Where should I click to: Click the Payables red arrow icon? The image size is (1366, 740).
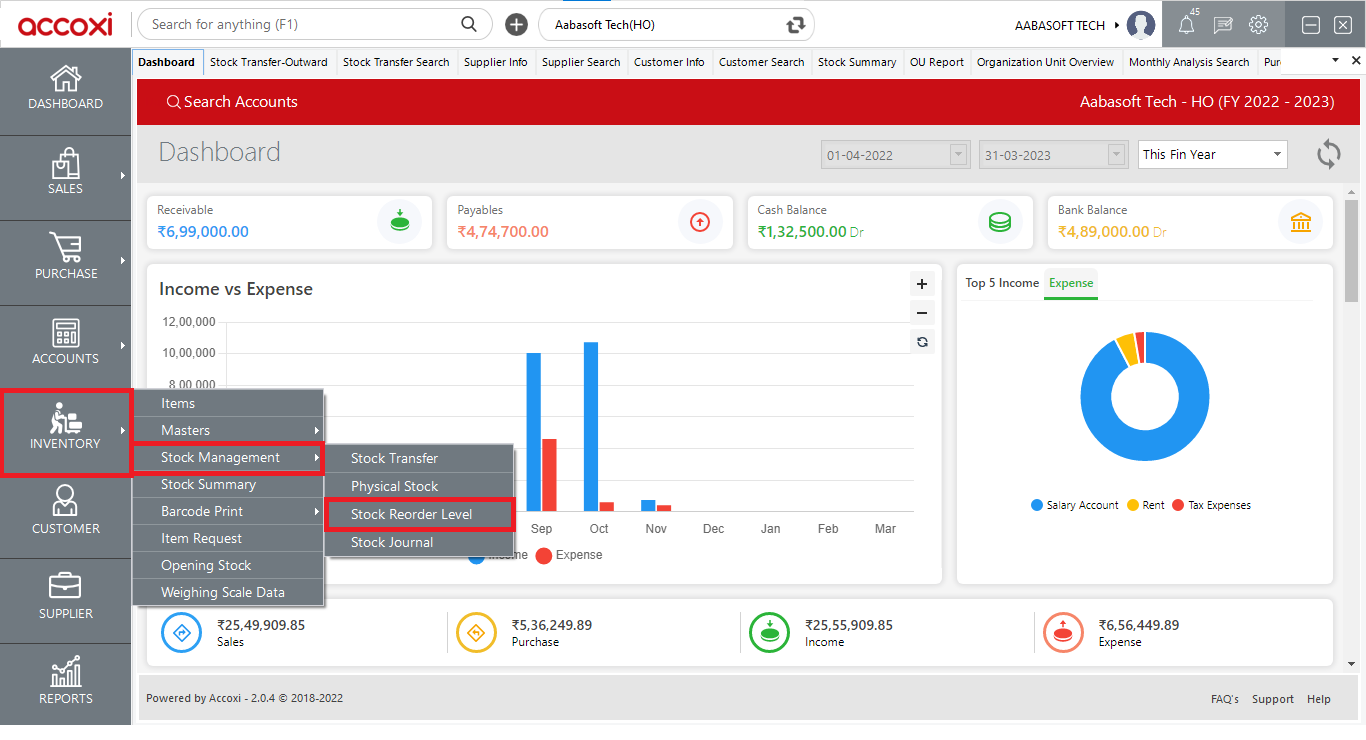point(700,222)
